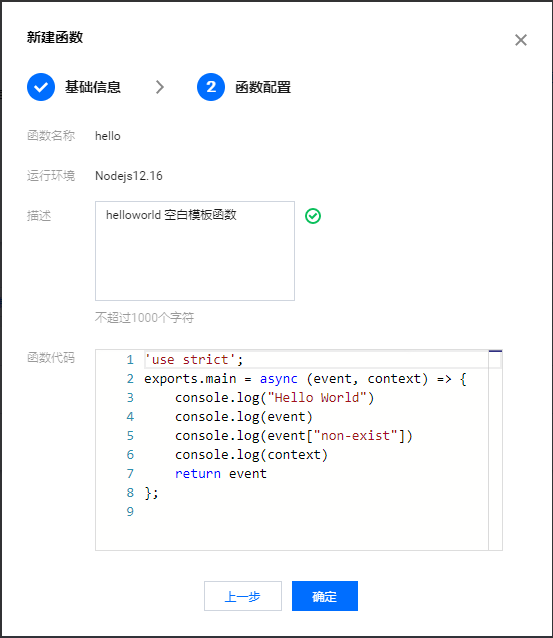Click the completed 基础信息 step checkmark icon
Viewport: 553px width, 638px height.
point(41,87)
